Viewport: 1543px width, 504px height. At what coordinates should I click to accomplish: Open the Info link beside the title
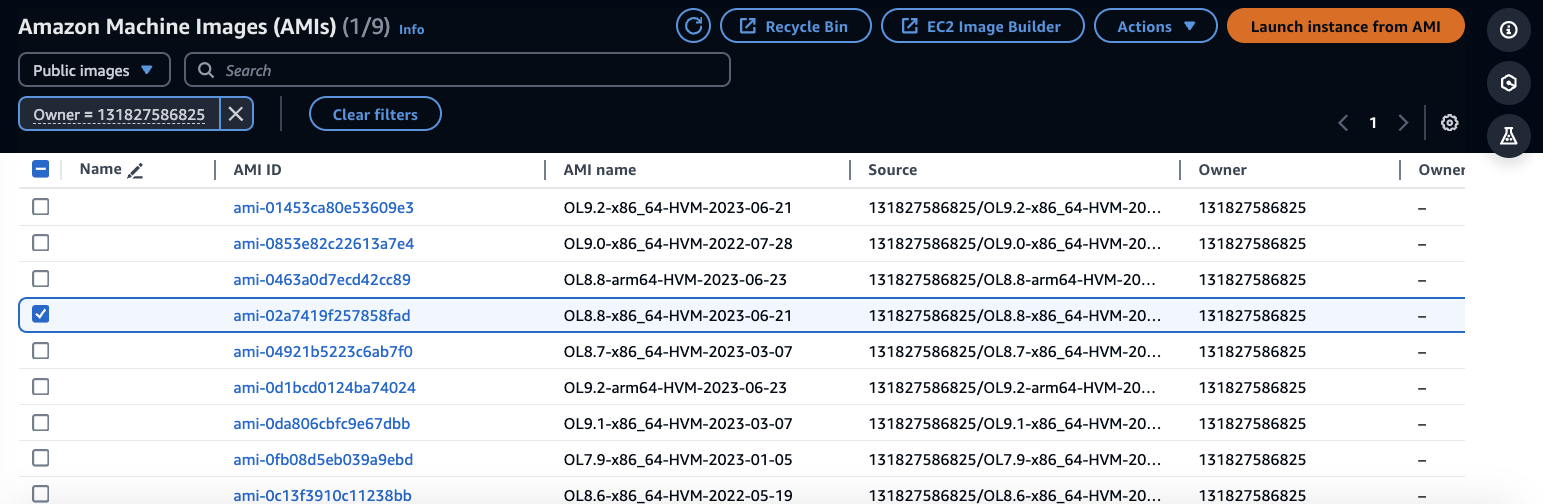coord(412,29)
